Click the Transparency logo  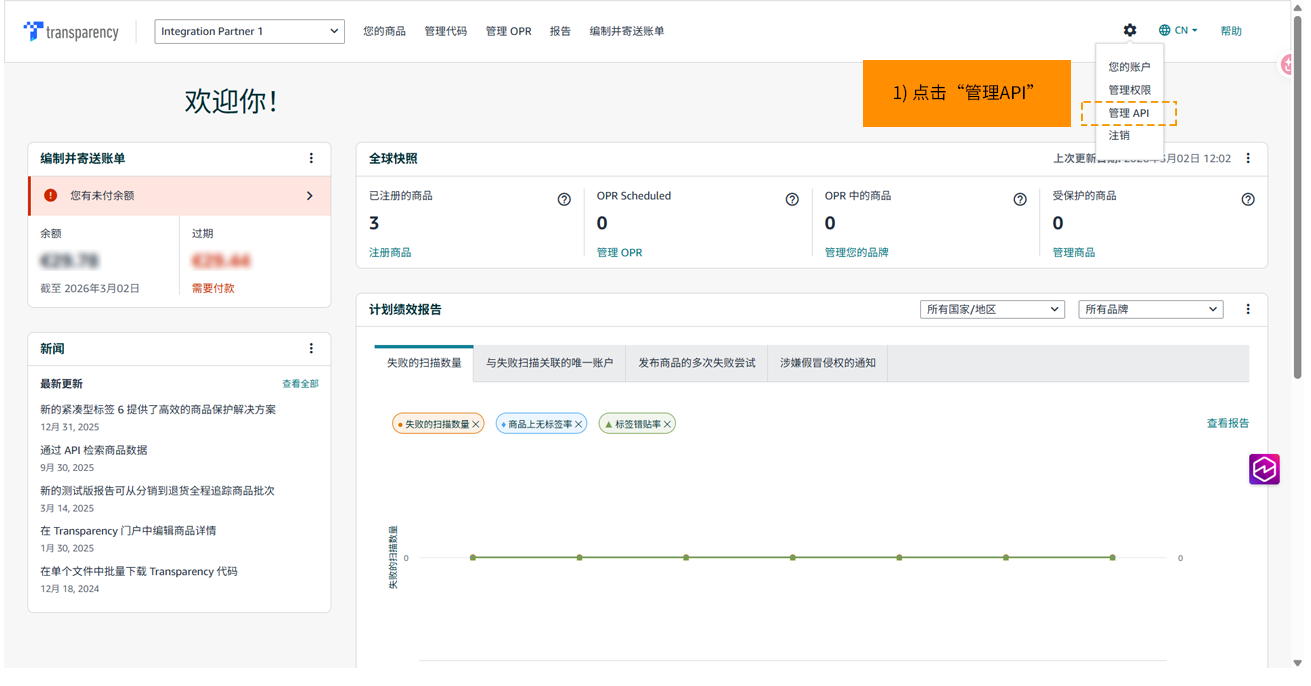point(71,32)
